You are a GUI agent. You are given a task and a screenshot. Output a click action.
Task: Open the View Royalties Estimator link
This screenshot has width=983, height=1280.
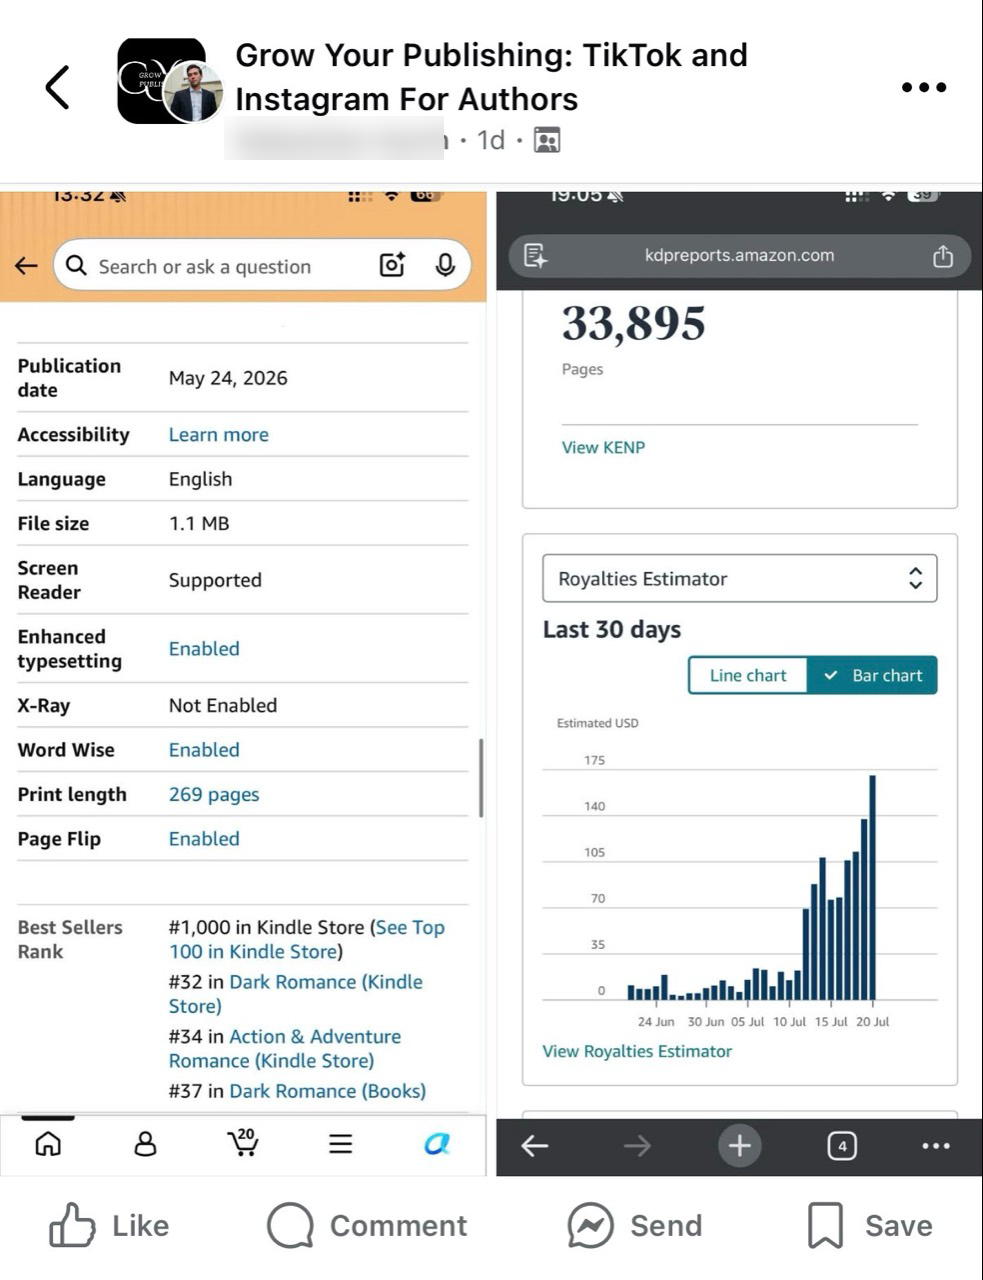637,1052
